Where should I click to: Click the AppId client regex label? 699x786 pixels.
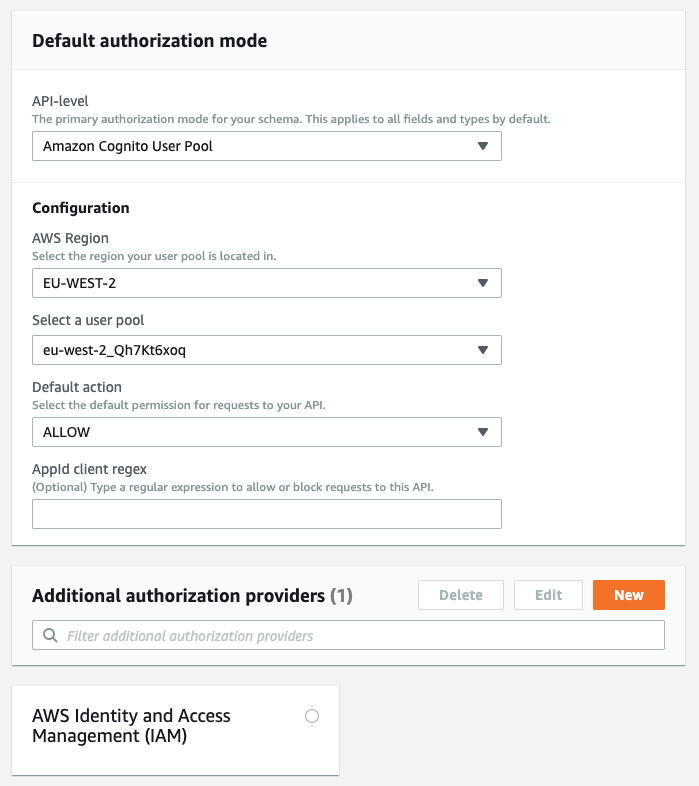[89, 469]
